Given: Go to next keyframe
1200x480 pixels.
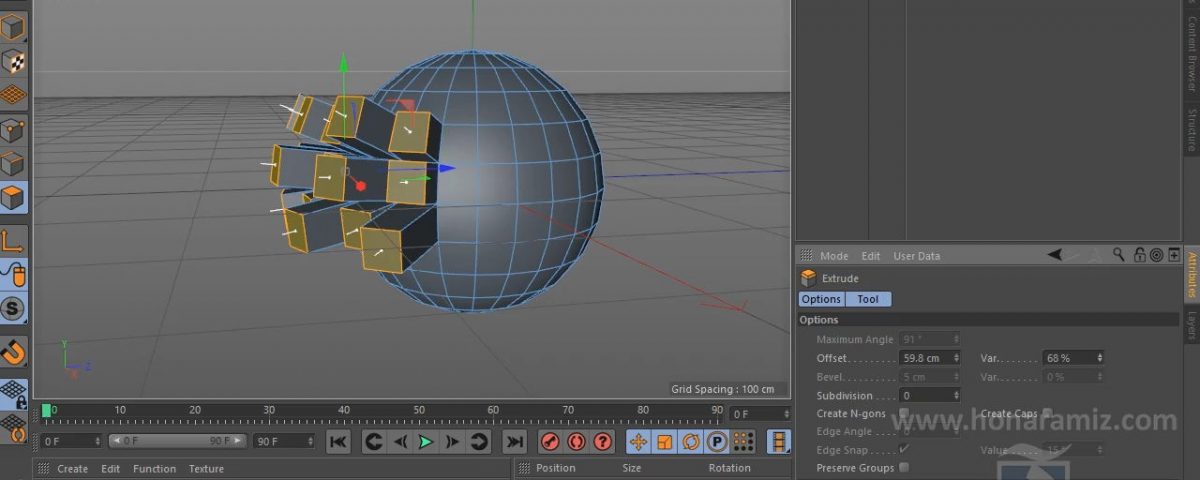Looking at the screenshot, I should tap(478, 441).
